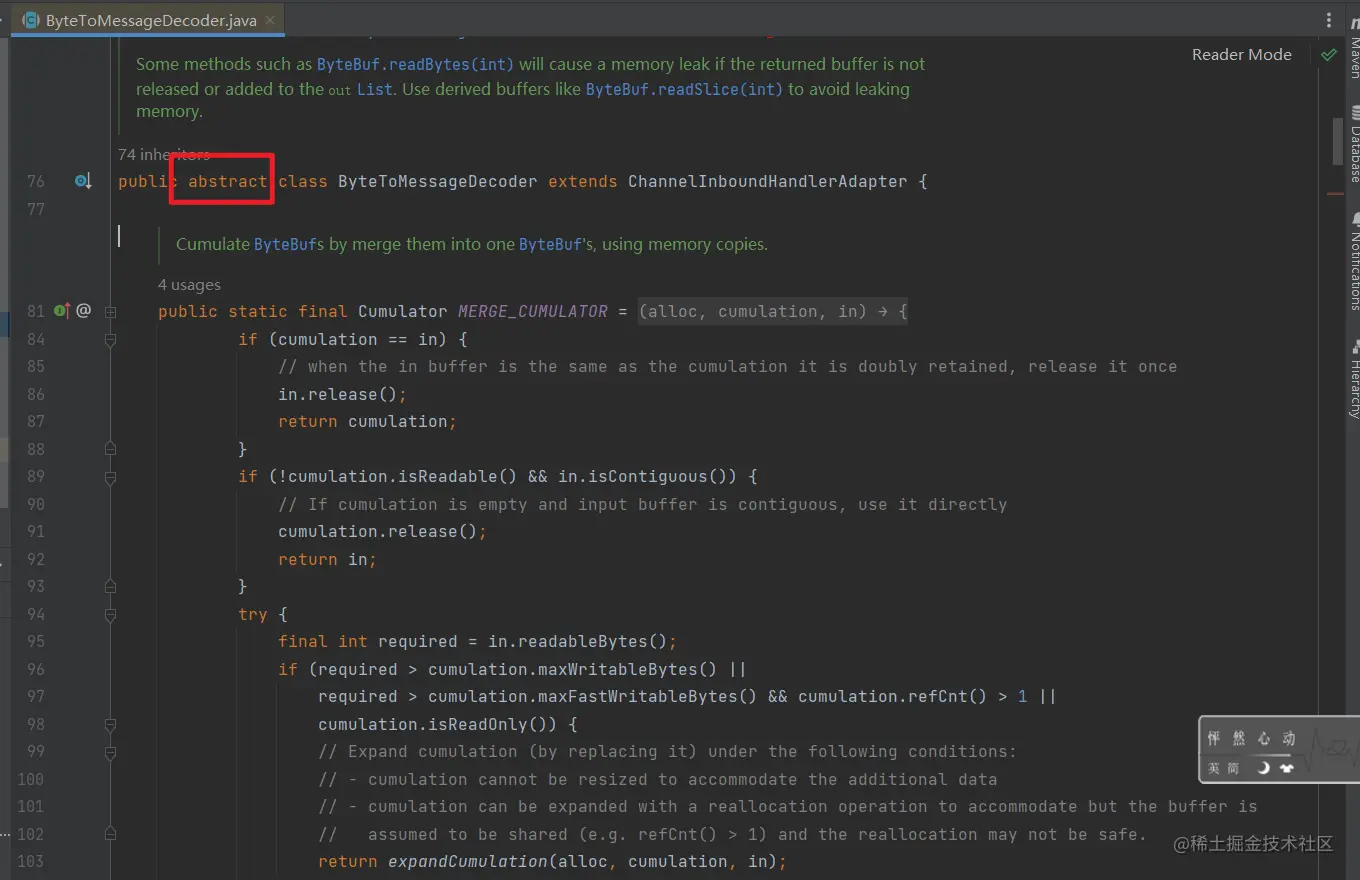Click in.release() on line 86

pyautogui.click(x=338, y=394)
